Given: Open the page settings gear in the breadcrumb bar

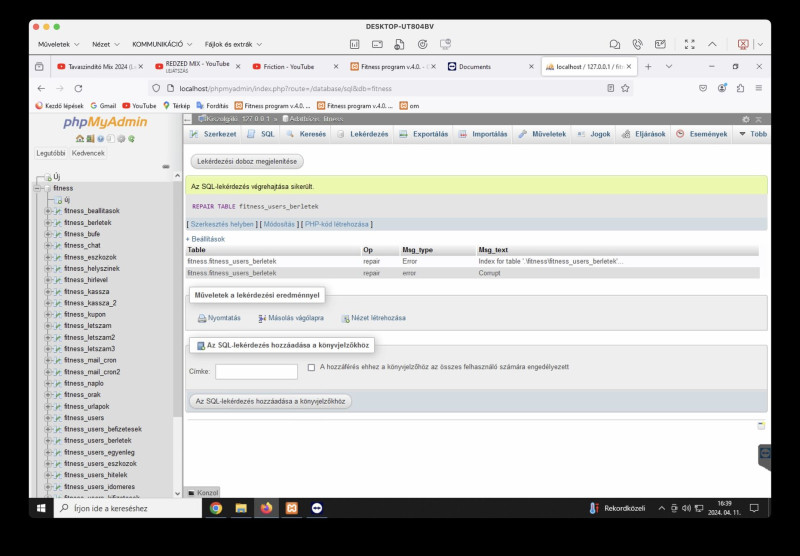Looking at the screenshot, I should [746, 119].
